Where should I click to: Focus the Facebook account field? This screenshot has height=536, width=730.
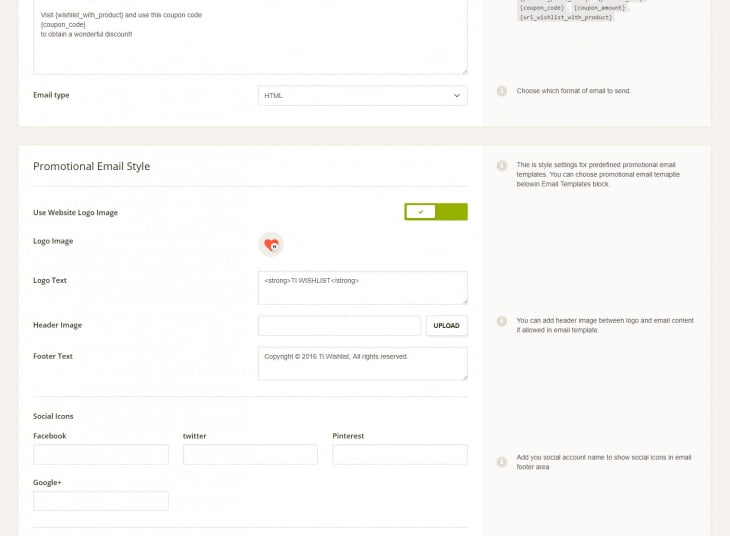coord(101,455)
